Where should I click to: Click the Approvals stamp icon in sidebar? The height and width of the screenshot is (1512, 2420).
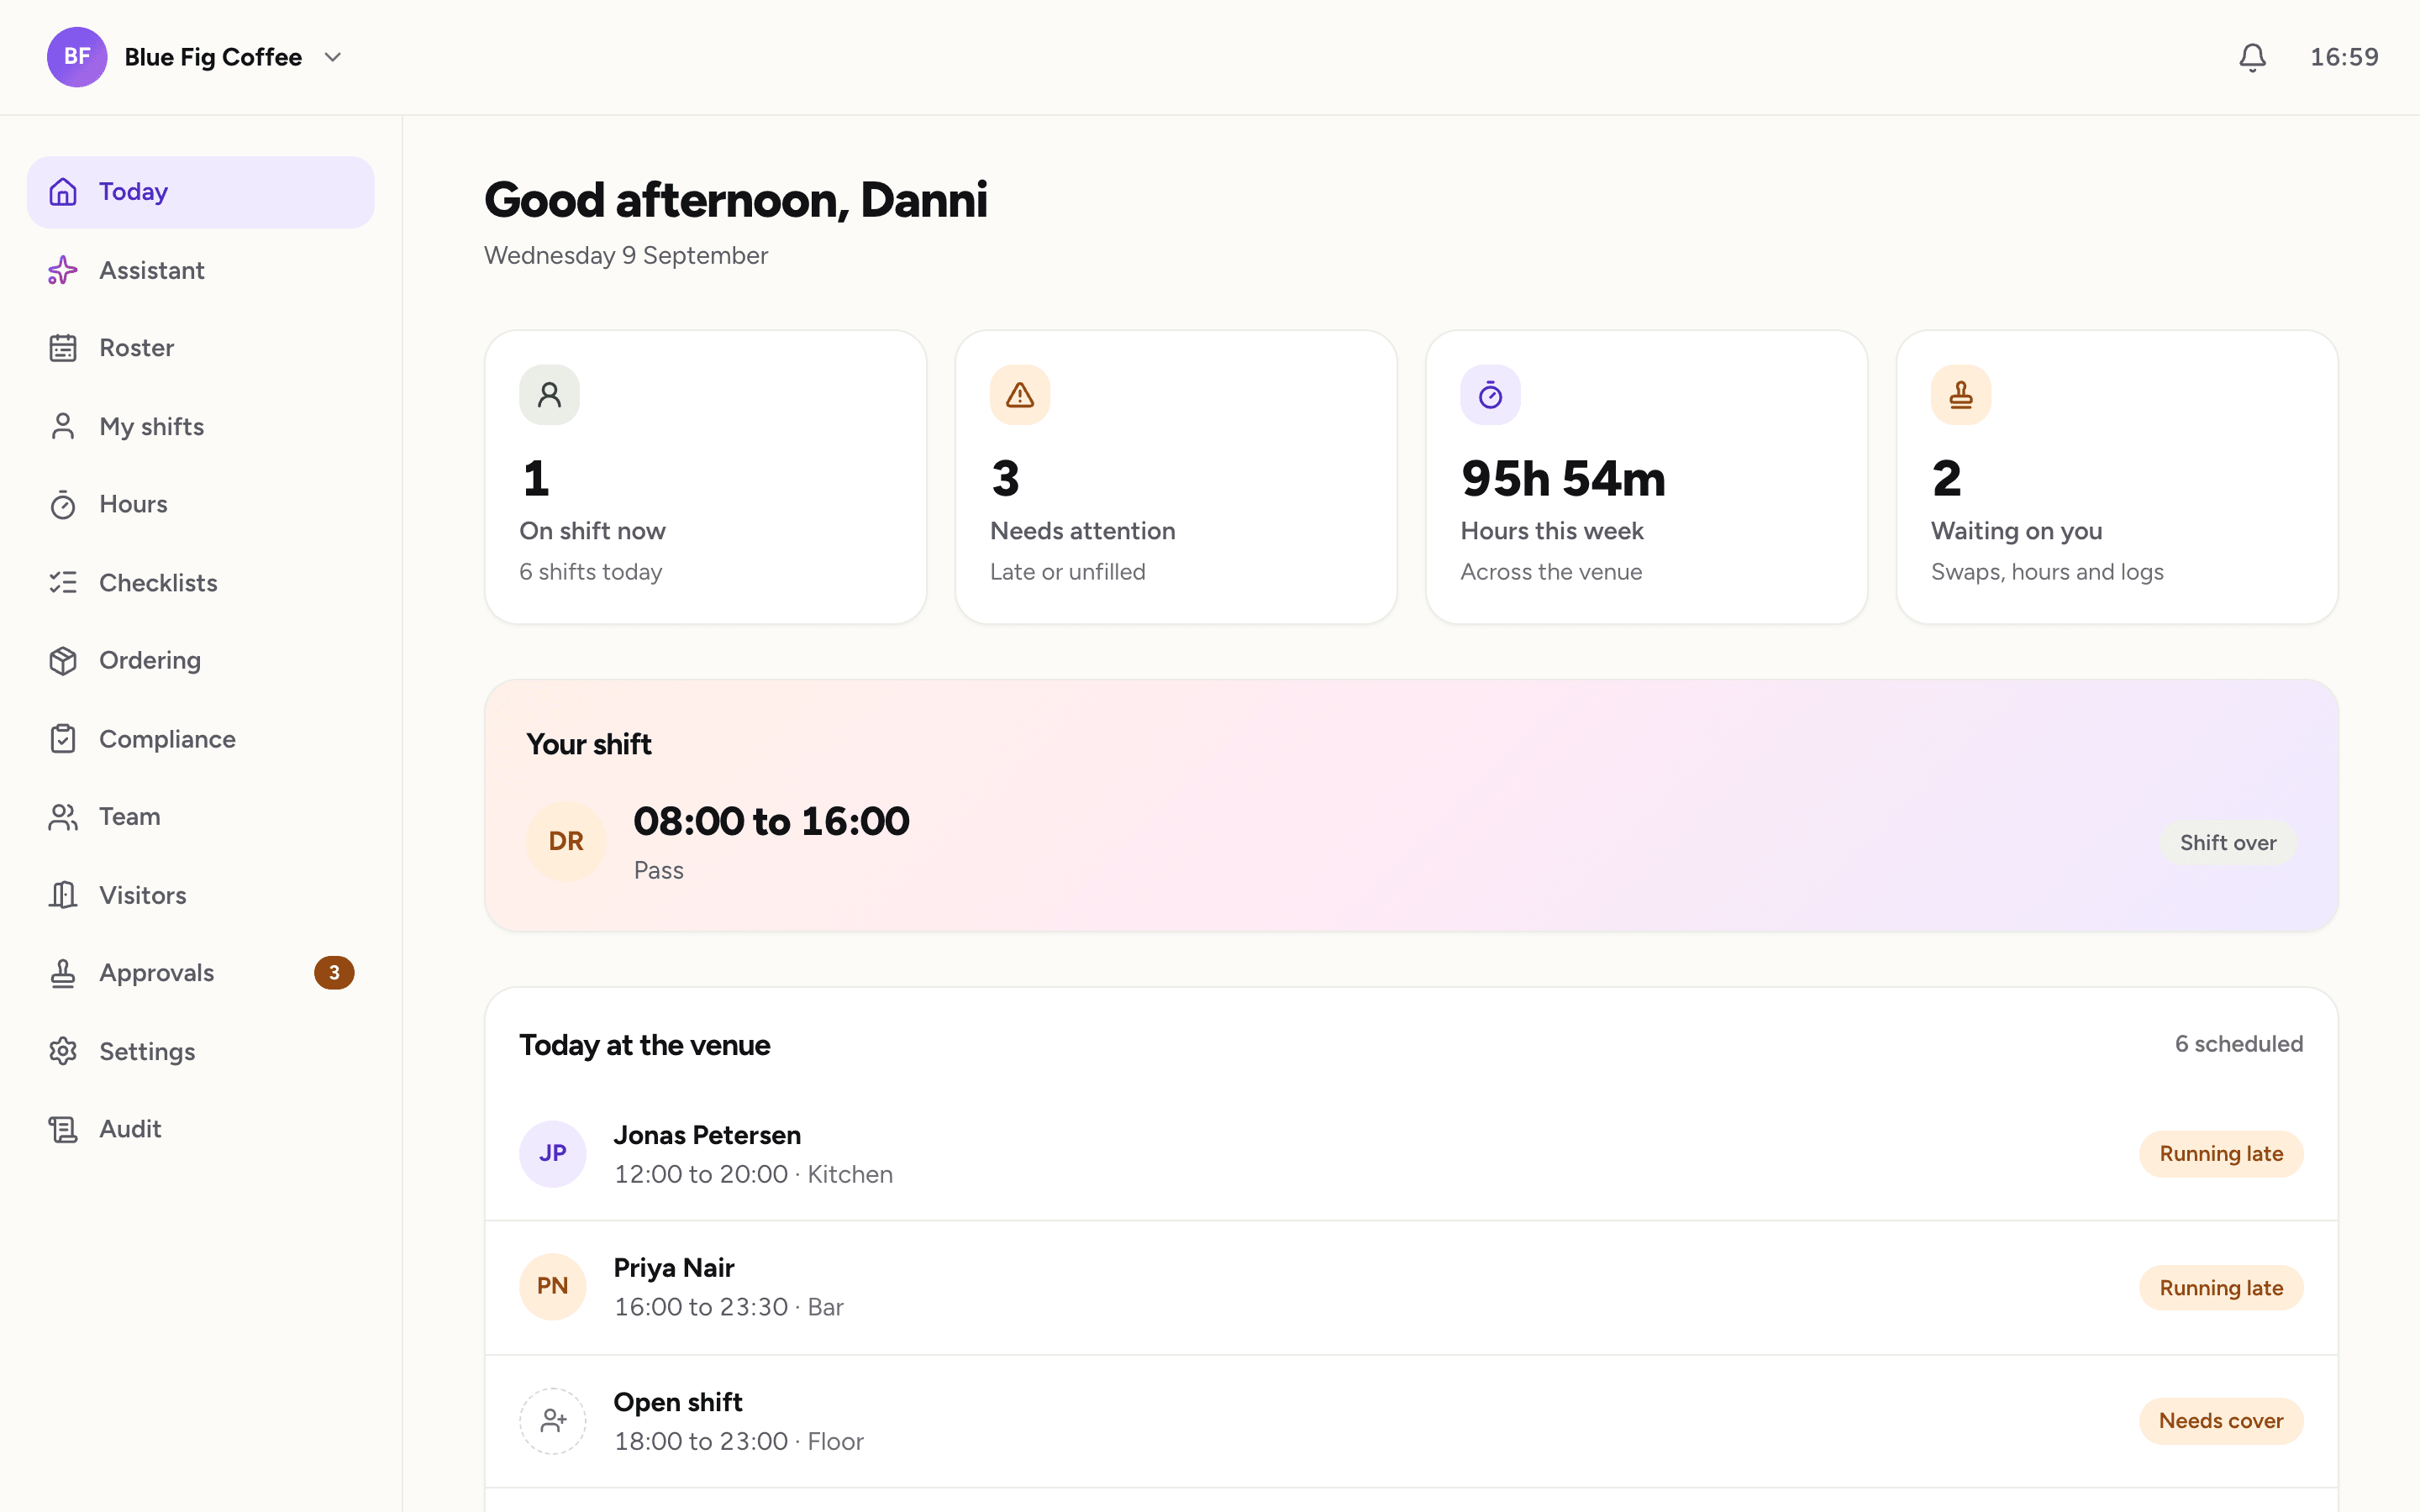[63, 973]
